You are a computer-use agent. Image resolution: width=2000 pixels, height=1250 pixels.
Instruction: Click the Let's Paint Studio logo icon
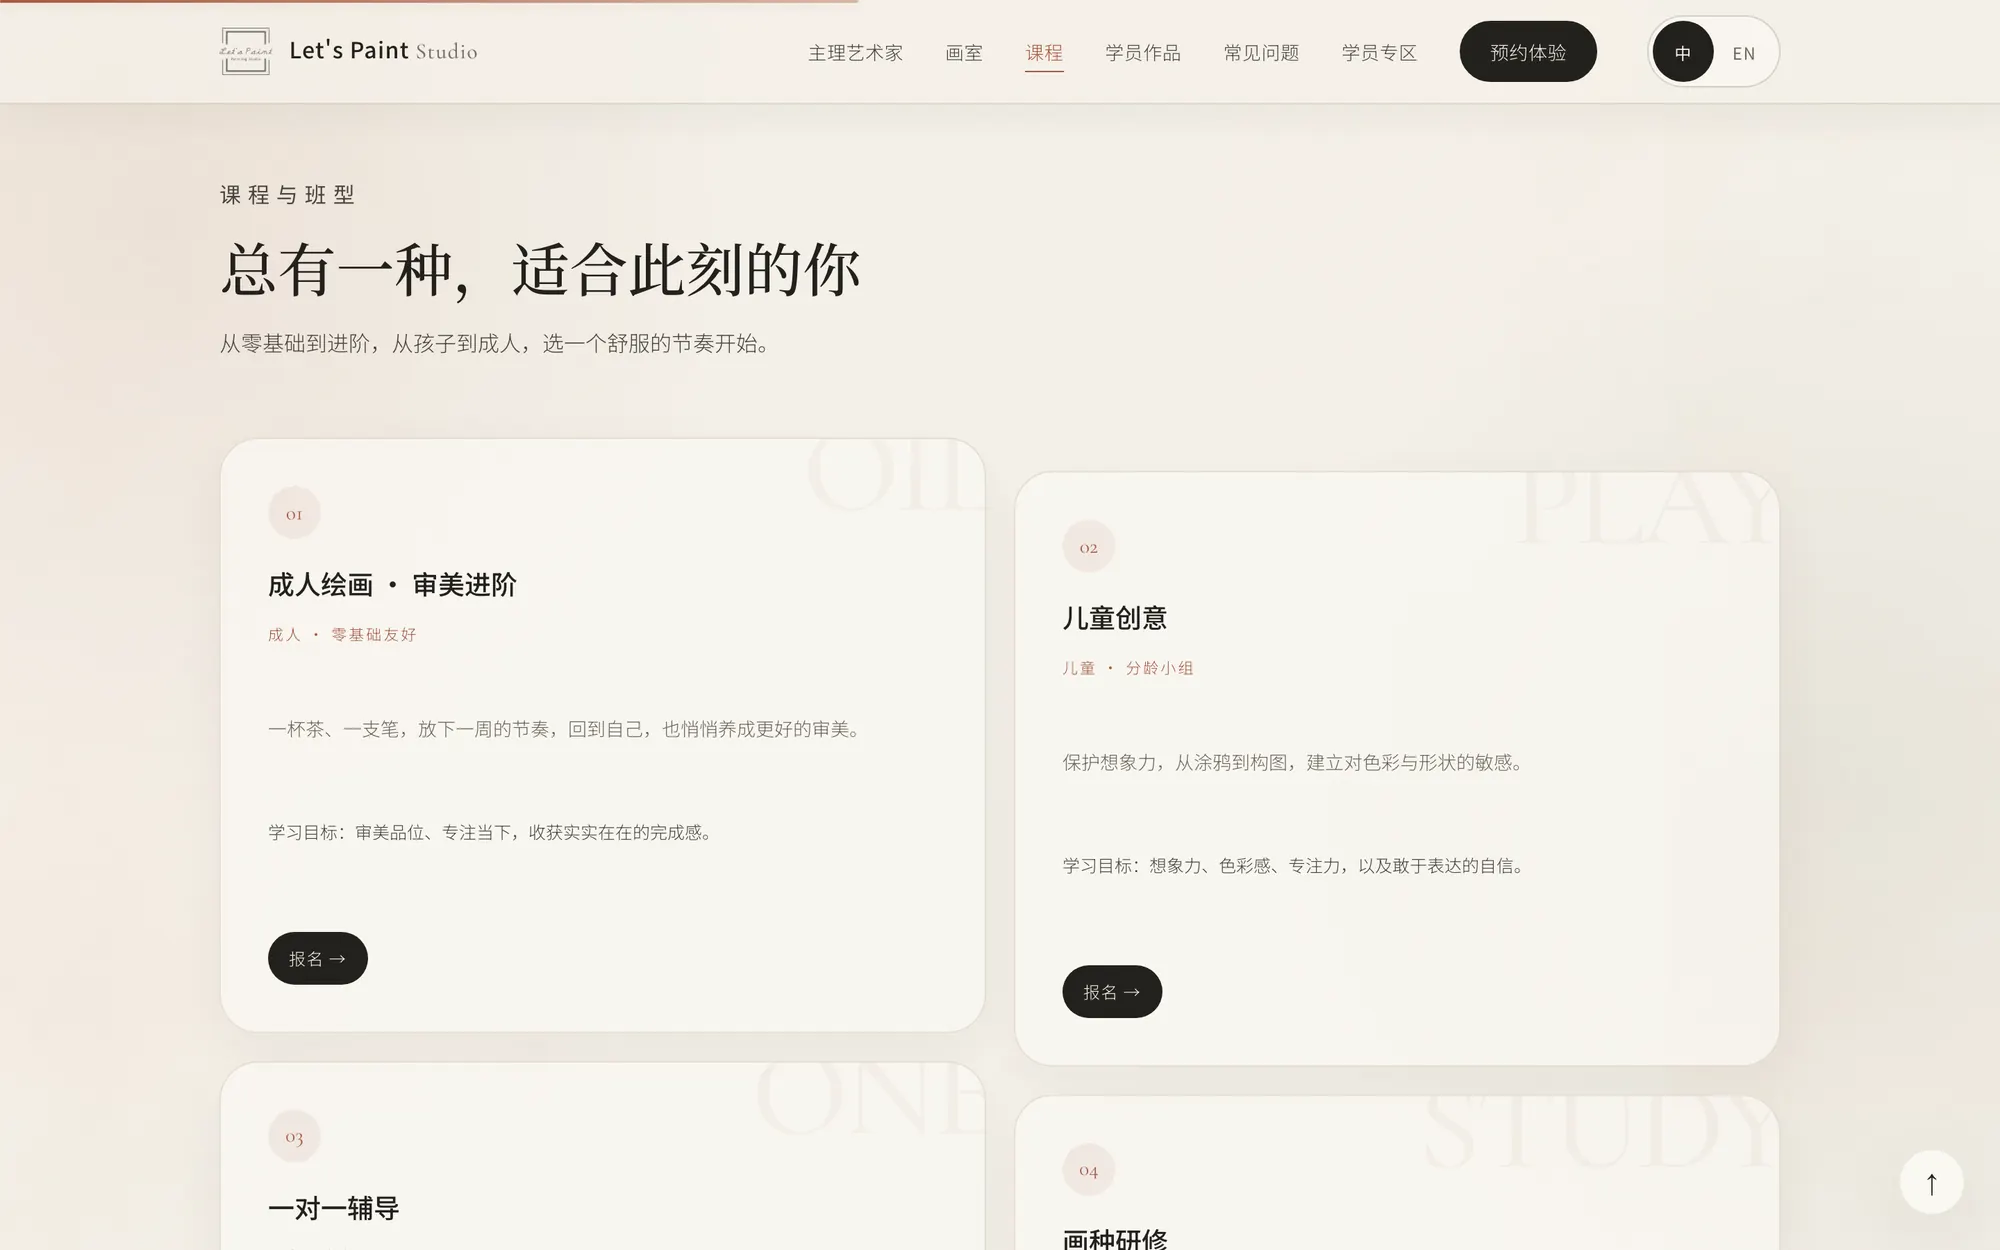coord(245,51)
